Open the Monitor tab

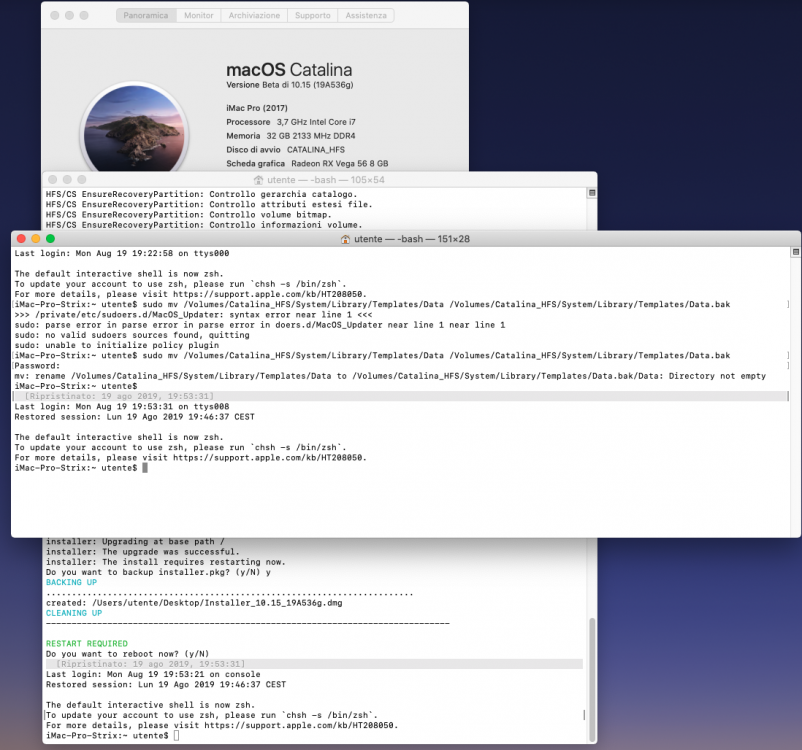[198, 15]
